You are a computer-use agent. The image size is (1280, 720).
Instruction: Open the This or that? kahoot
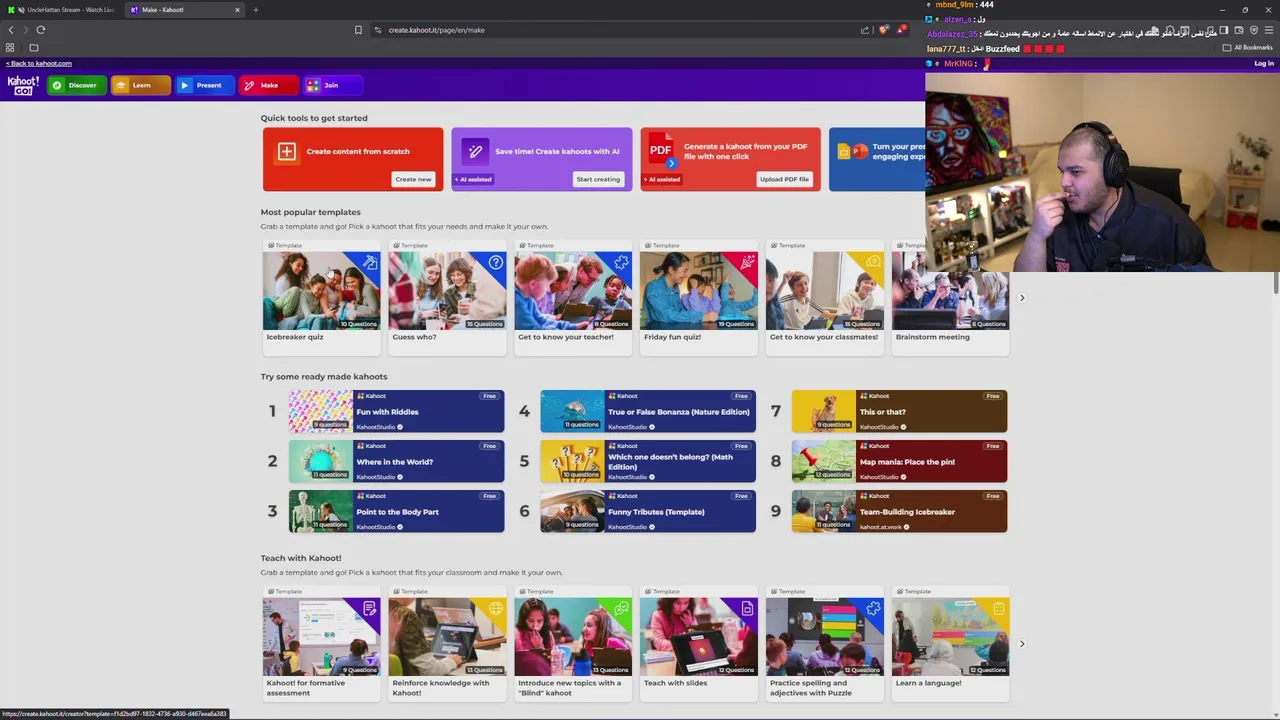(900, 412)
